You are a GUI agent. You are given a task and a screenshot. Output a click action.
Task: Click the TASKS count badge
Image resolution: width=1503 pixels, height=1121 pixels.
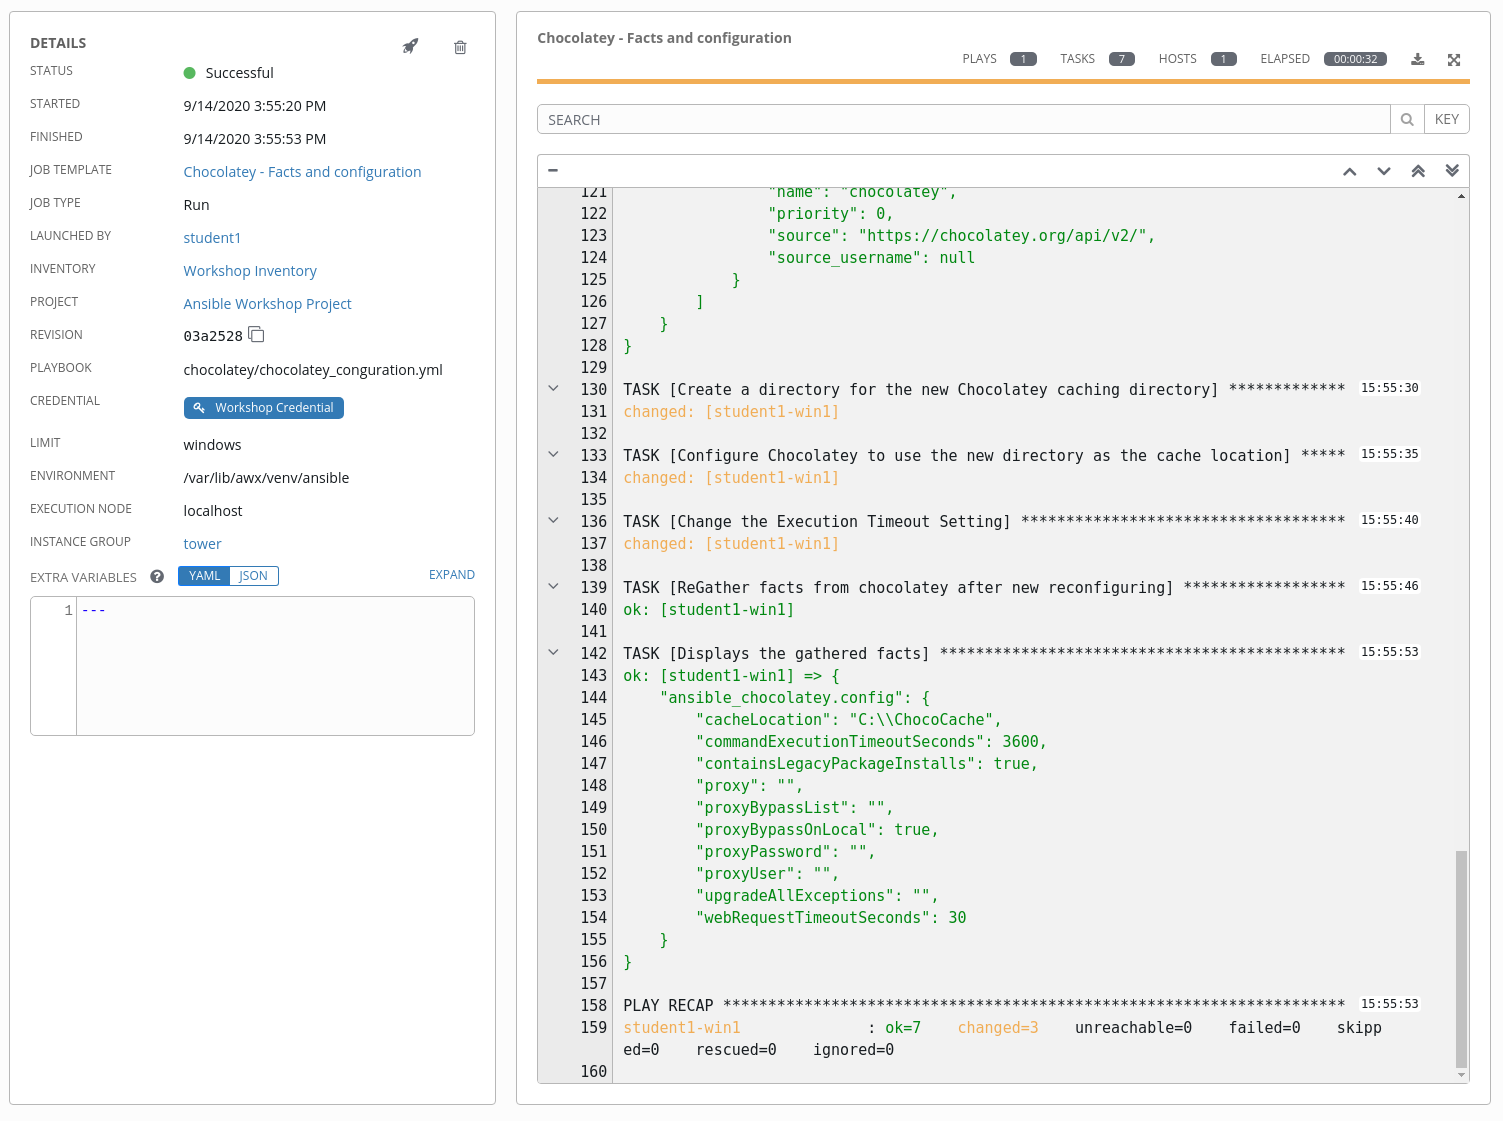coord(1122,59)
